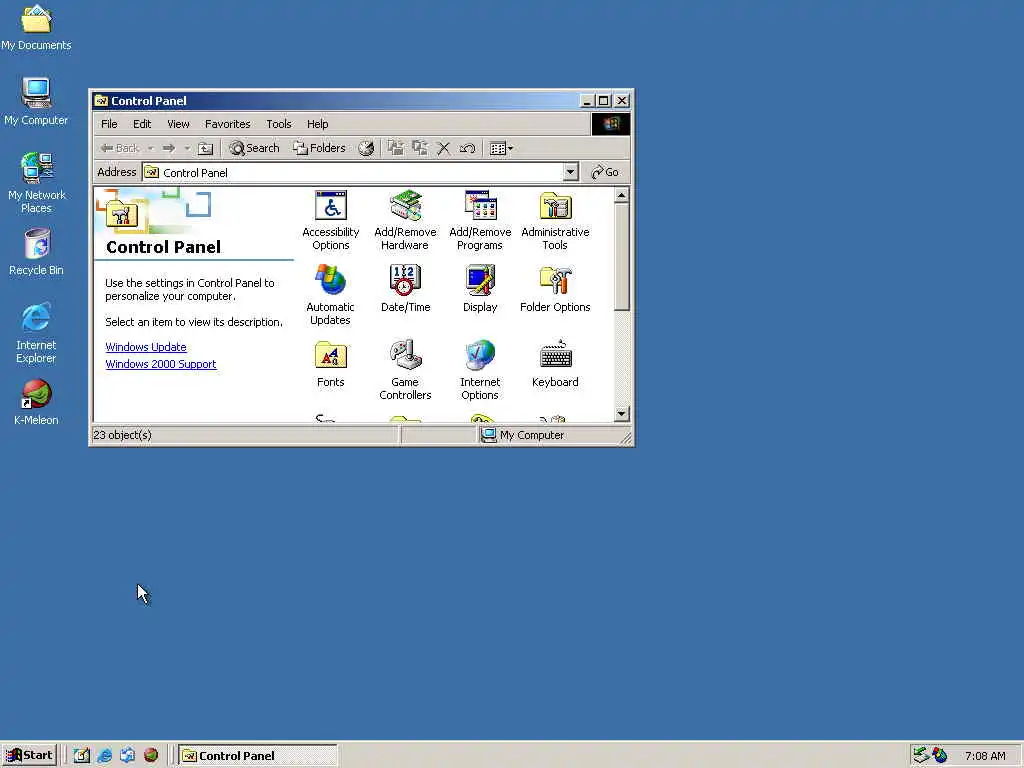Click the scrollbar up arrow
This screenshot has width=1024, height=768.
[x=622, y=195]
